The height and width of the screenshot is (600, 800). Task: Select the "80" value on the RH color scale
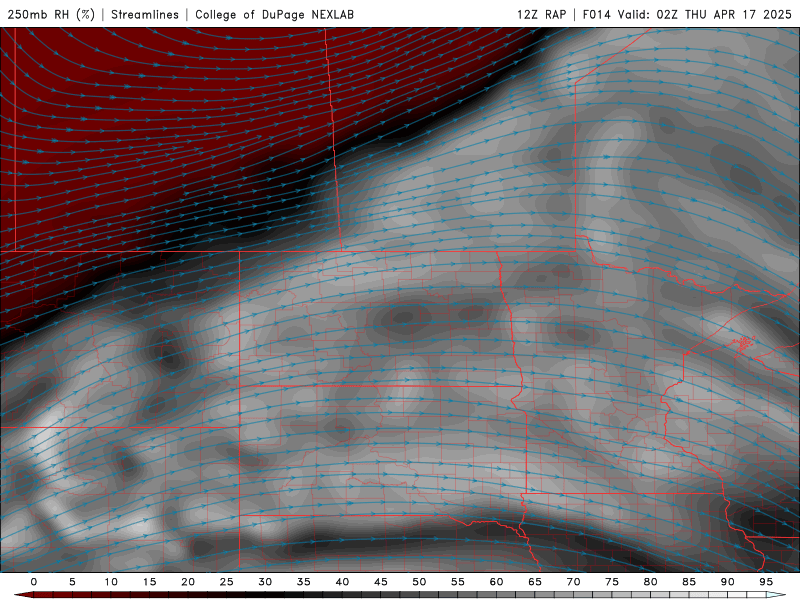click(650, 582)
